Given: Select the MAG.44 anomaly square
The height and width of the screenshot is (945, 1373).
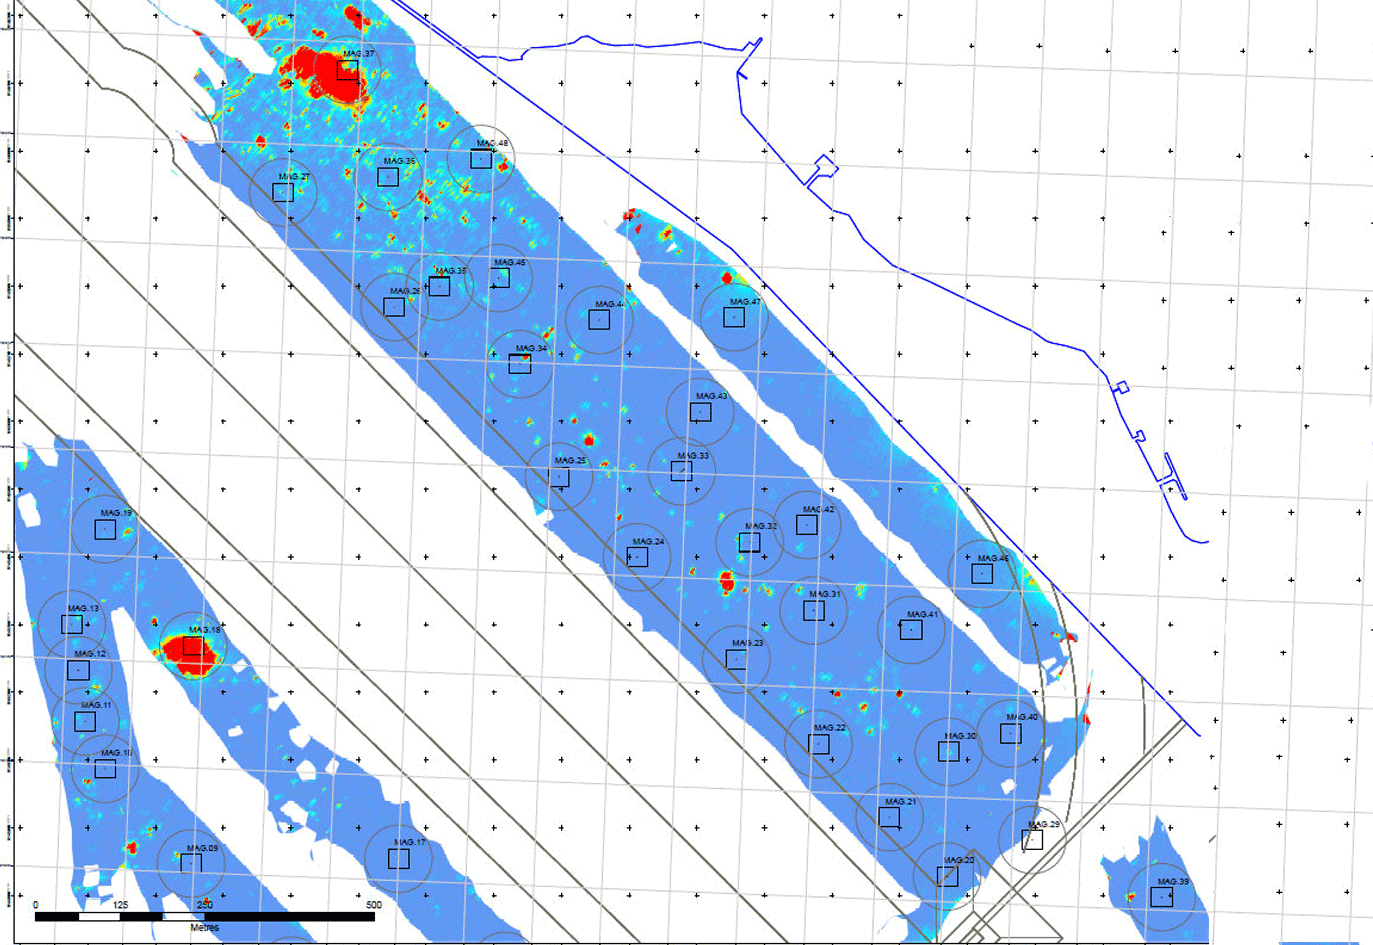Looking at the screenshot, I should pos(599,319).
